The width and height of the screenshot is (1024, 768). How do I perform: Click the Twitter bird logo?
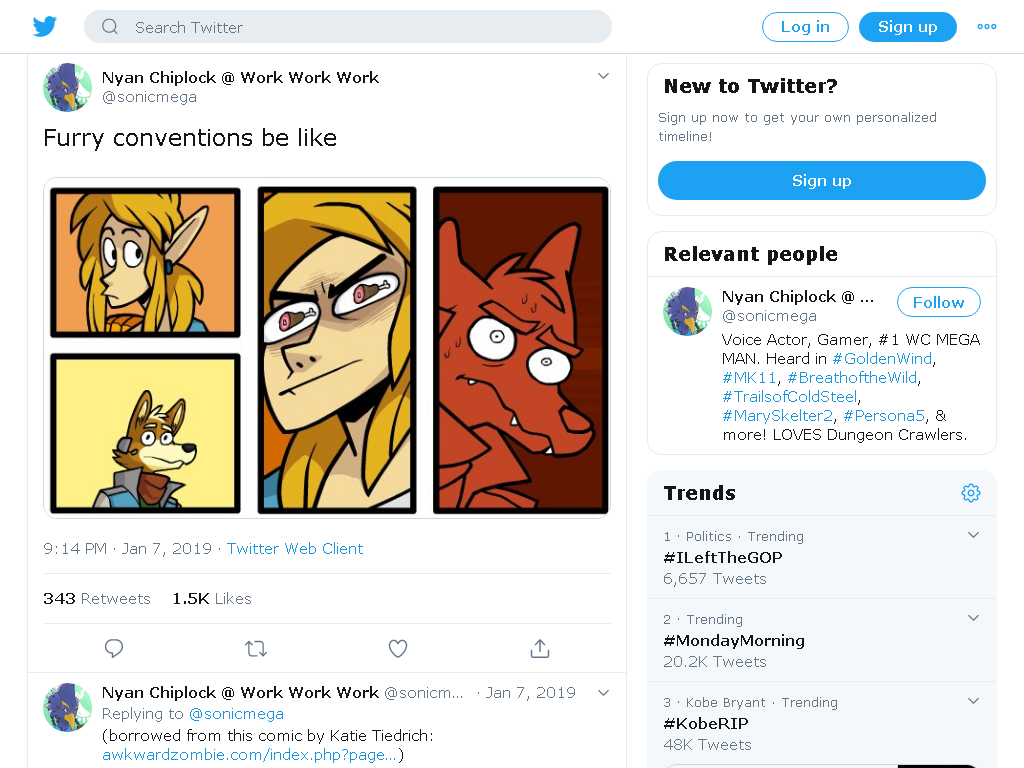click(x=45, y=27)
